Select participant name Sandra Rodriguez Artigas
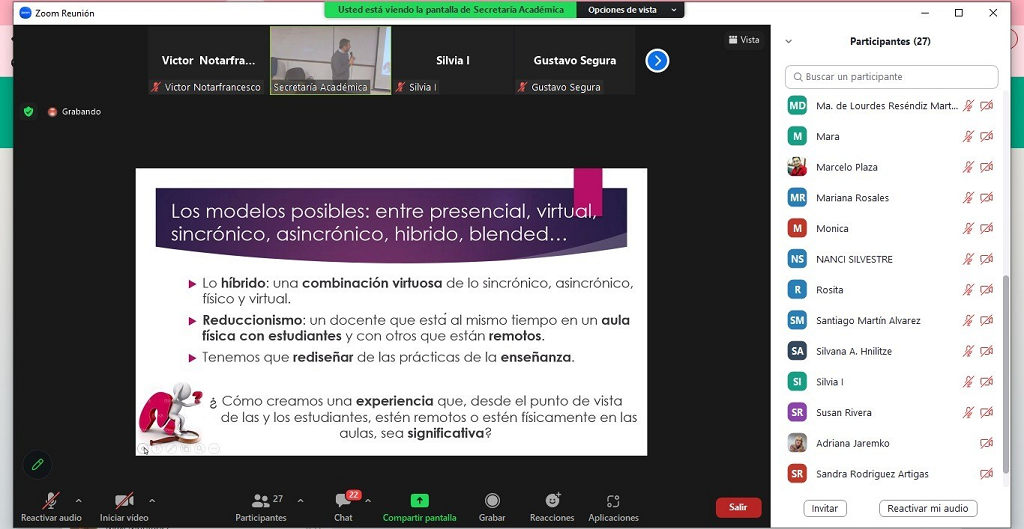The height and width of the screenshot is (529, 1024). tap(872, 474)
